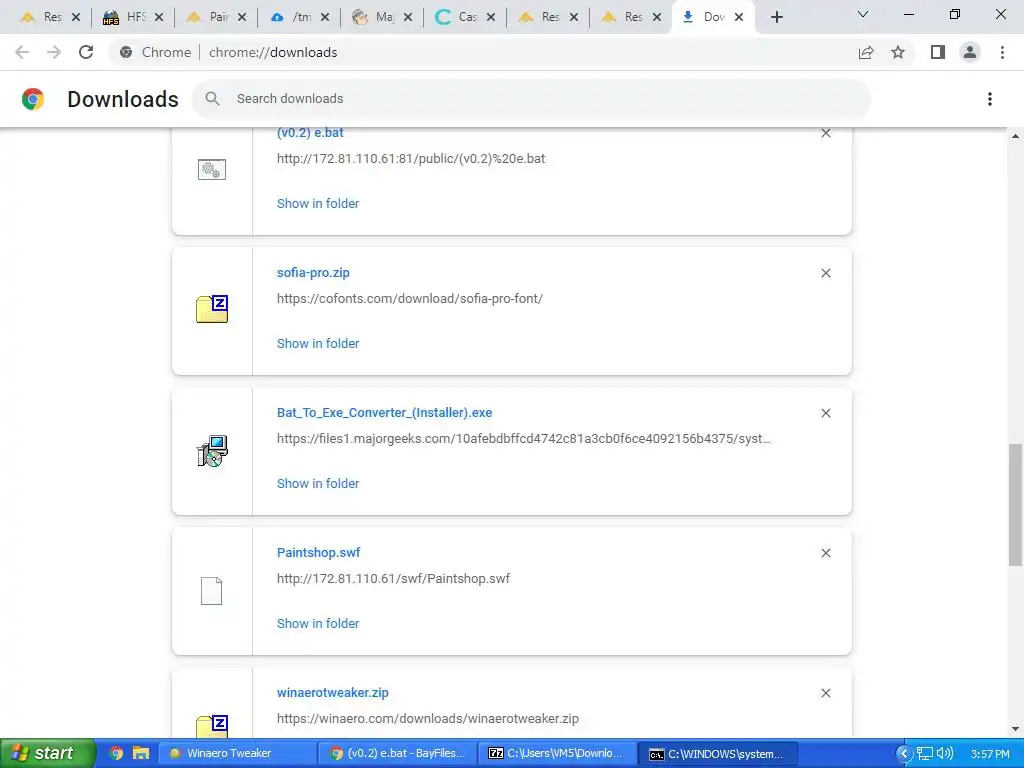Click the majorgeeks.com download URL text

[524, 439]
